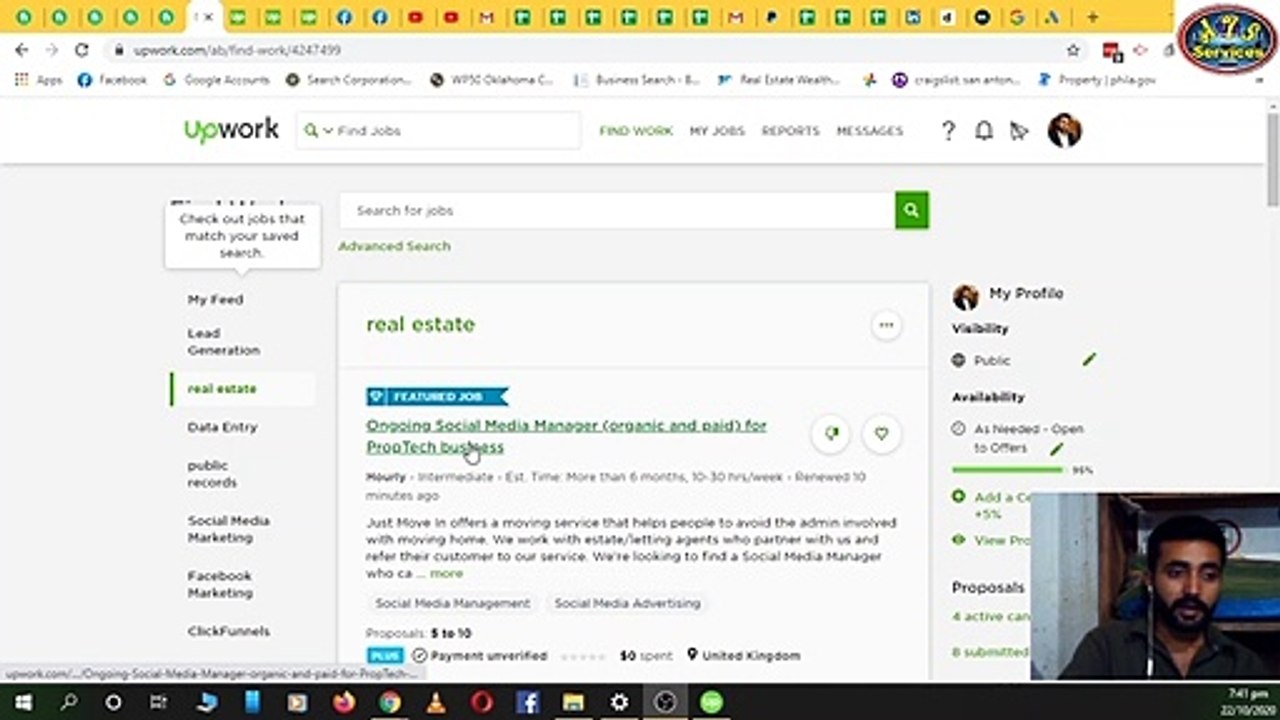Open Business Search bookmark
The image size is (1280, 720).
coord(637,80)
